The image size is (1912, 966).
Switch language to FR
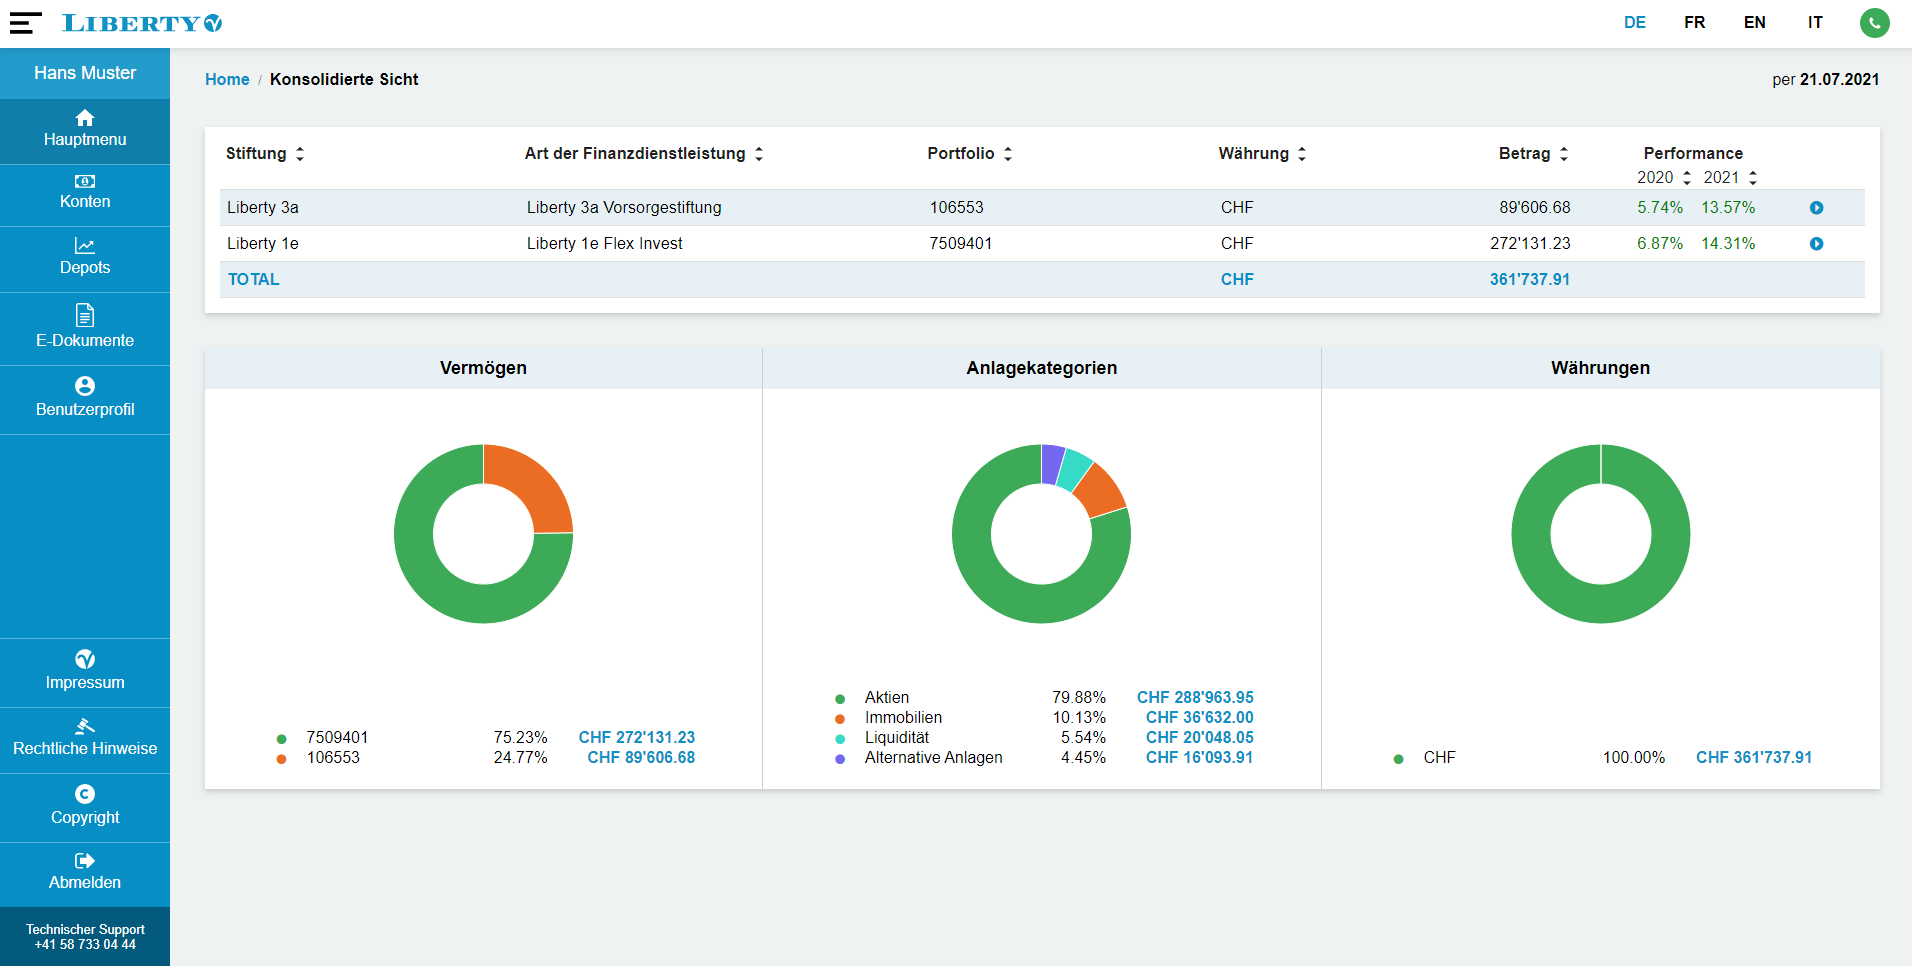point(1695,23)
